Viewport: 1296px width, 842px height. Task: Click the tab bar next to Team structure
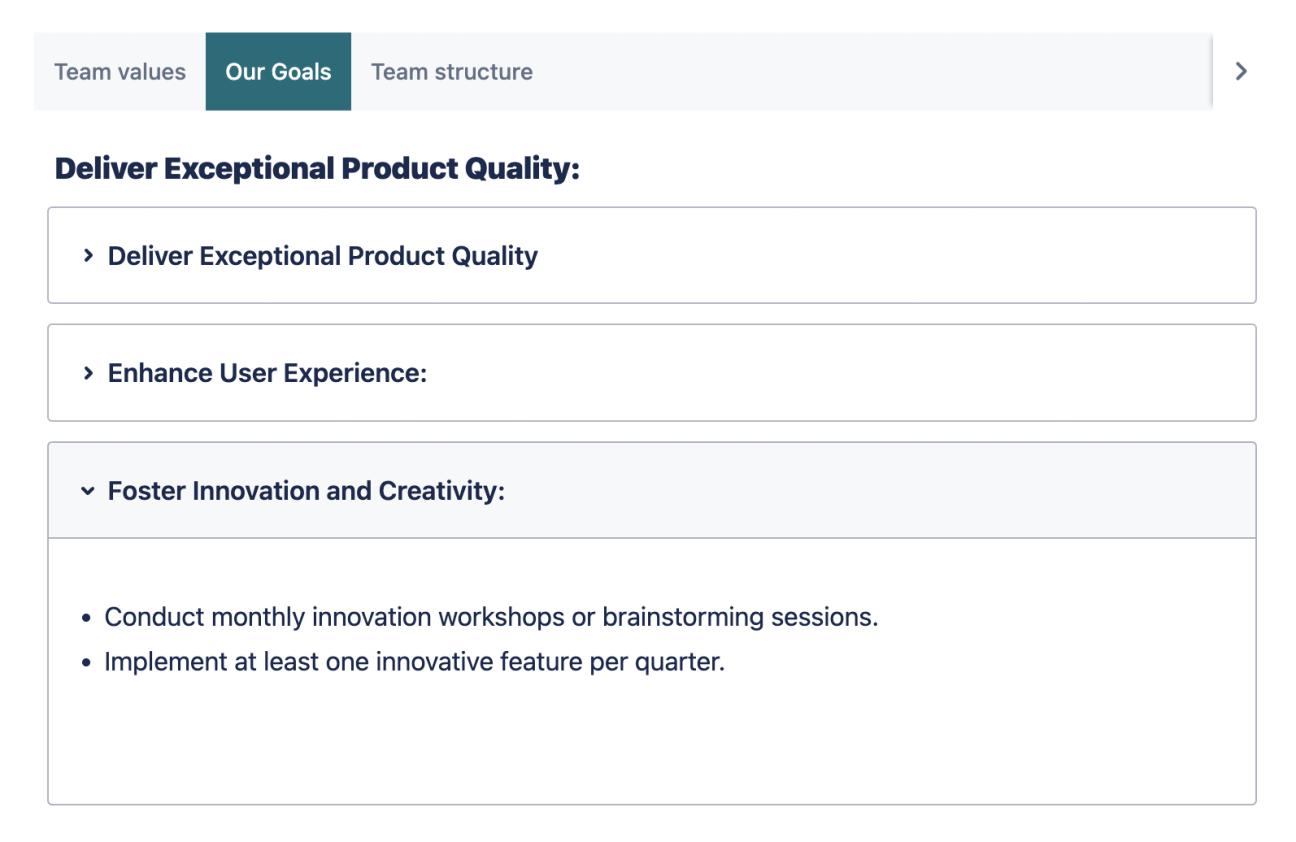click(x=800, y=72)
